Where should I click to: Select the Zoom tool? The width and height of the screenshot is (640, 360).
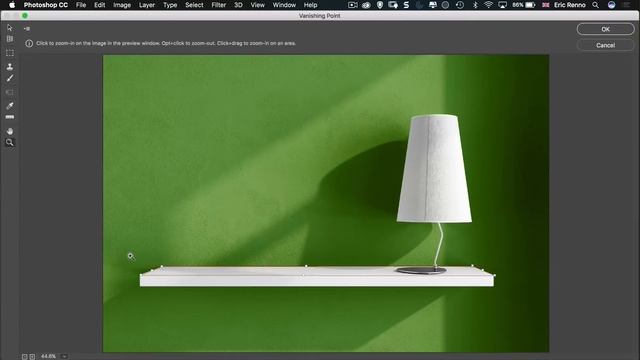[x=10, y=142]
